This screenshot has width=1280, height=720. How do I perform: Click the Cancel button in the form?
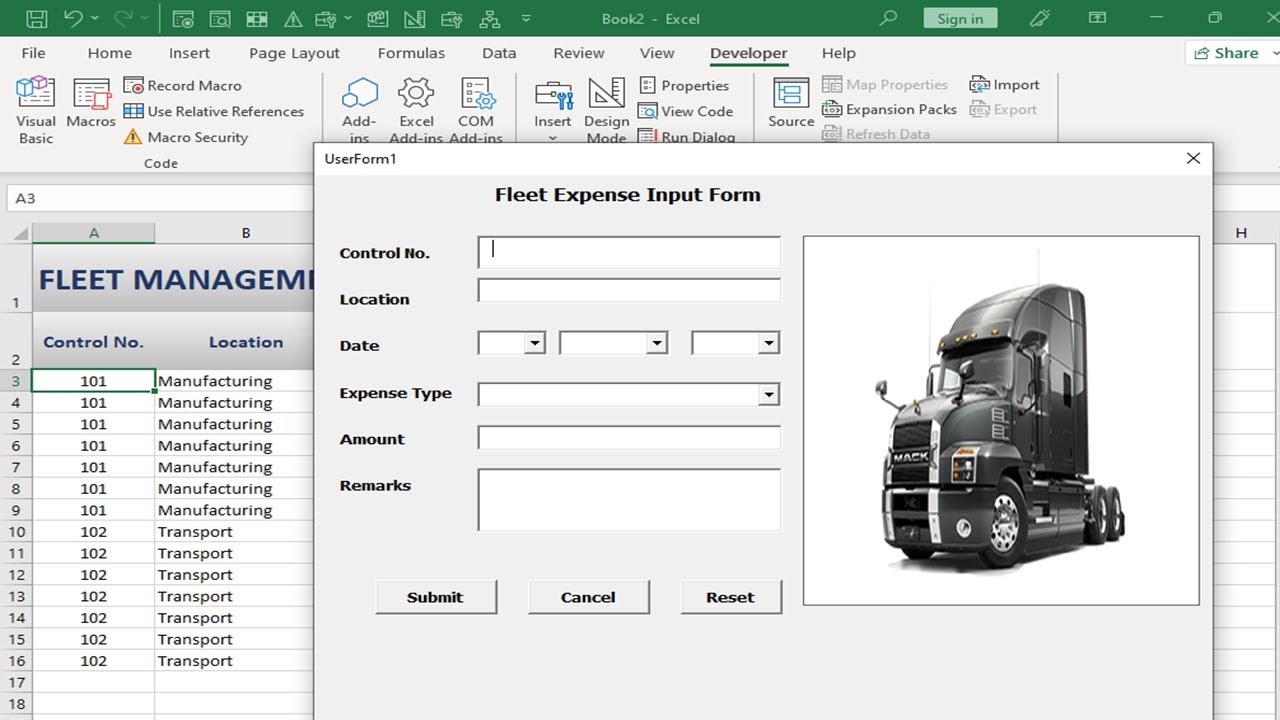click(x=588, y=597)
